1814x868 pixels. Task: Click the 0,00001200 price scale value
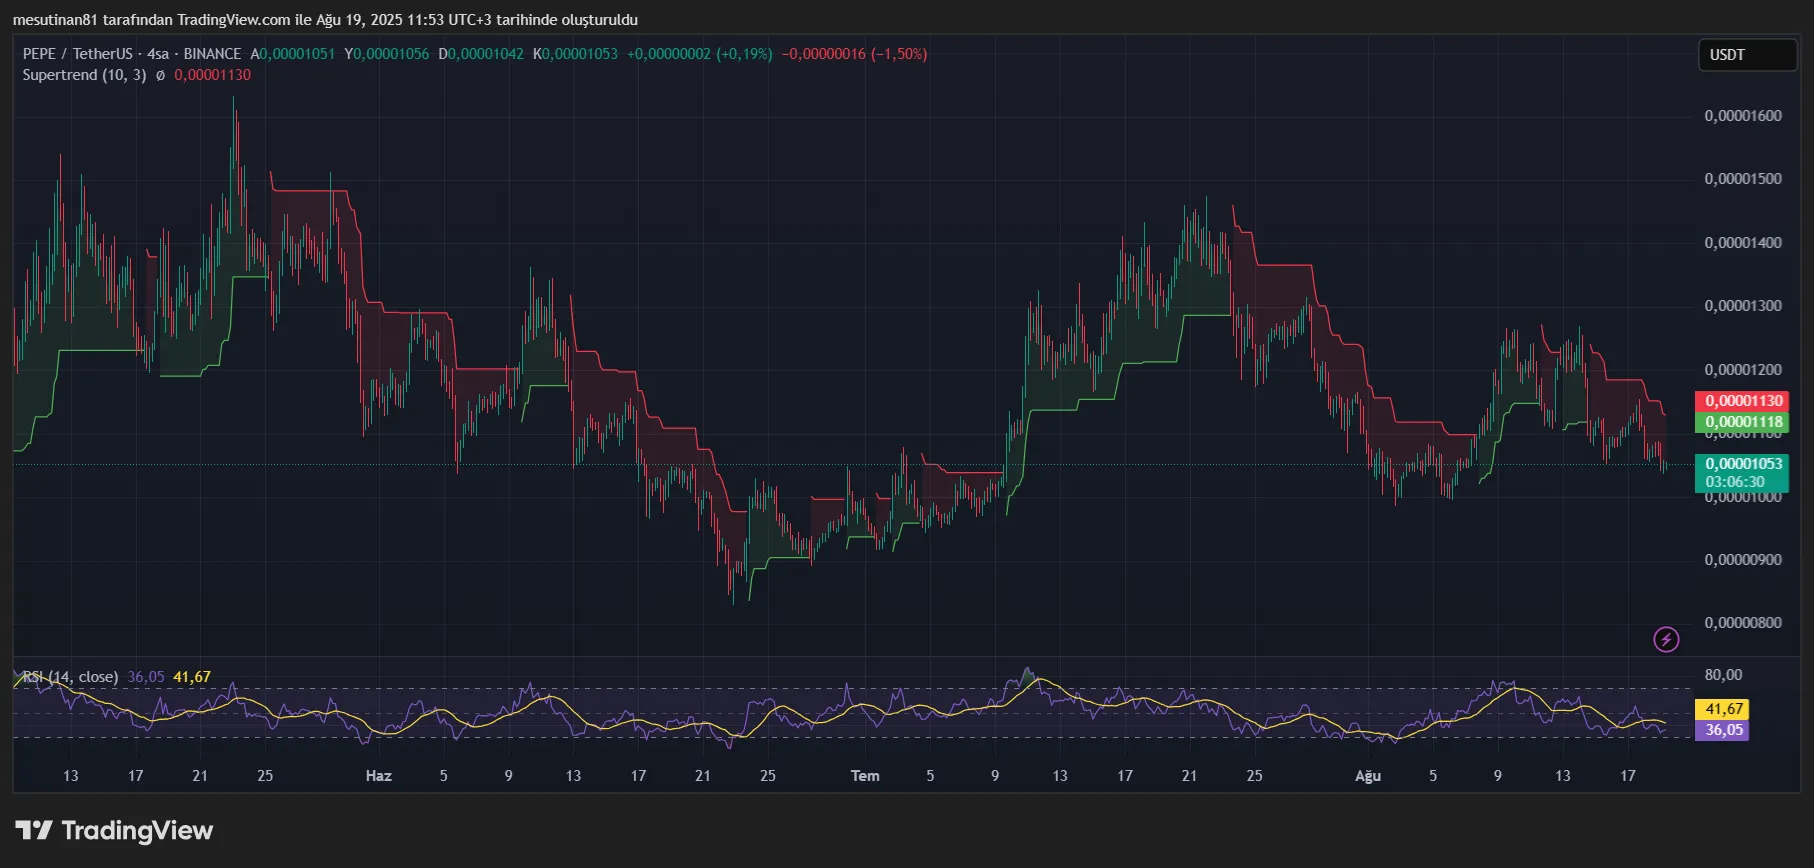click(x=1743, y=370)
